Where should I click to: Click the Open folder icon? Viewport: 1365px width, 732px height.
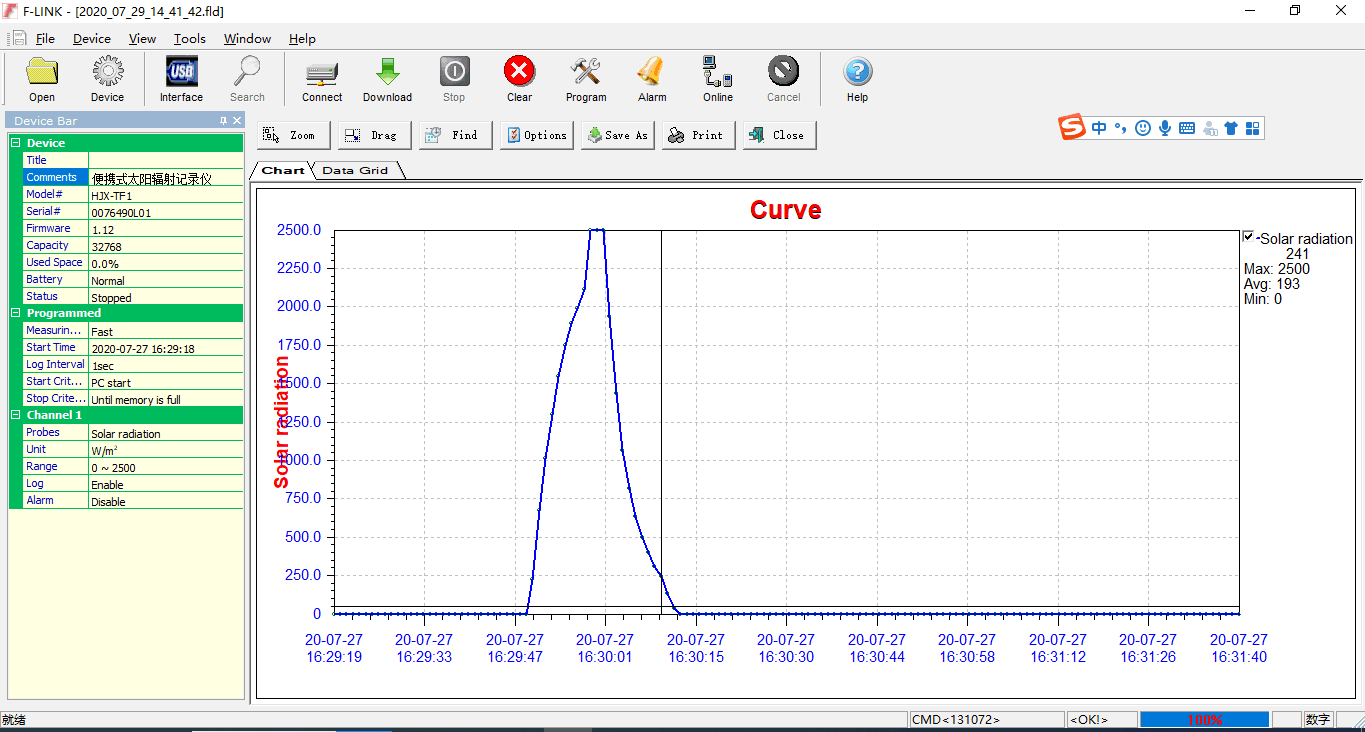[42, 72]
